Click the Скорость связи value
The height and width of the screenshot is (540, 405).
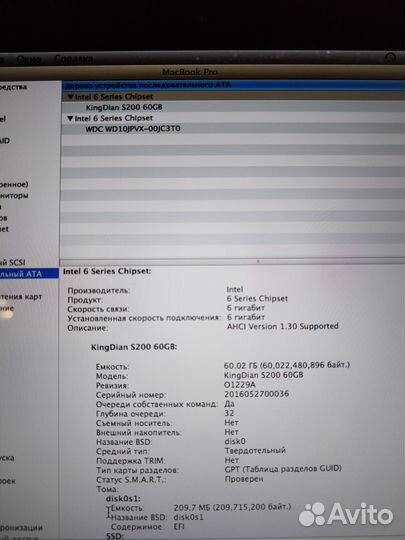(x=246, y=308)
